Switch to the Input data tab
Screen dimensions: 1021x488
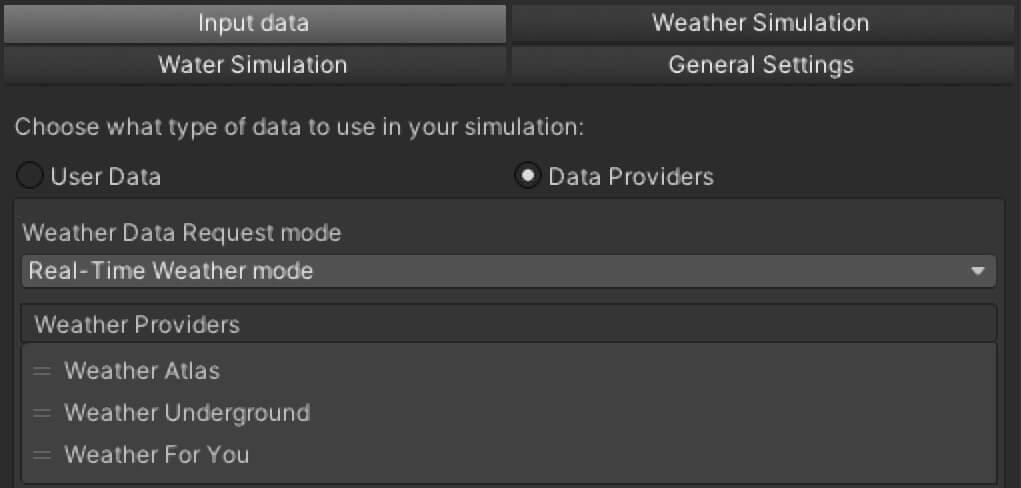click(254, 22)
